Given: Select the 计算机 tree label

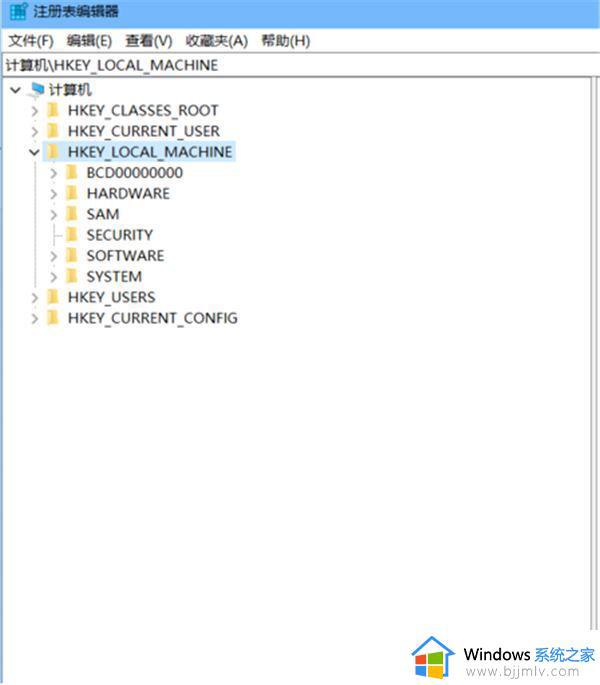Looking at the screenshot, I should 70,90.
